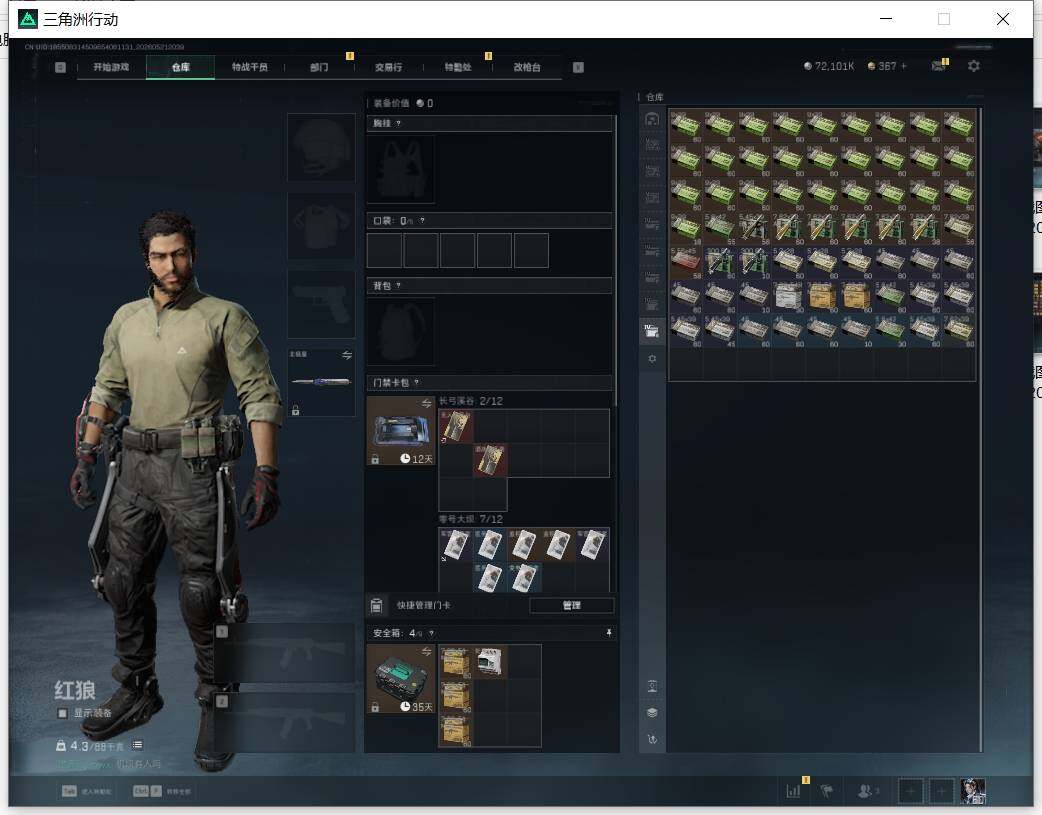Click the 管理 button

pos(572,605)
